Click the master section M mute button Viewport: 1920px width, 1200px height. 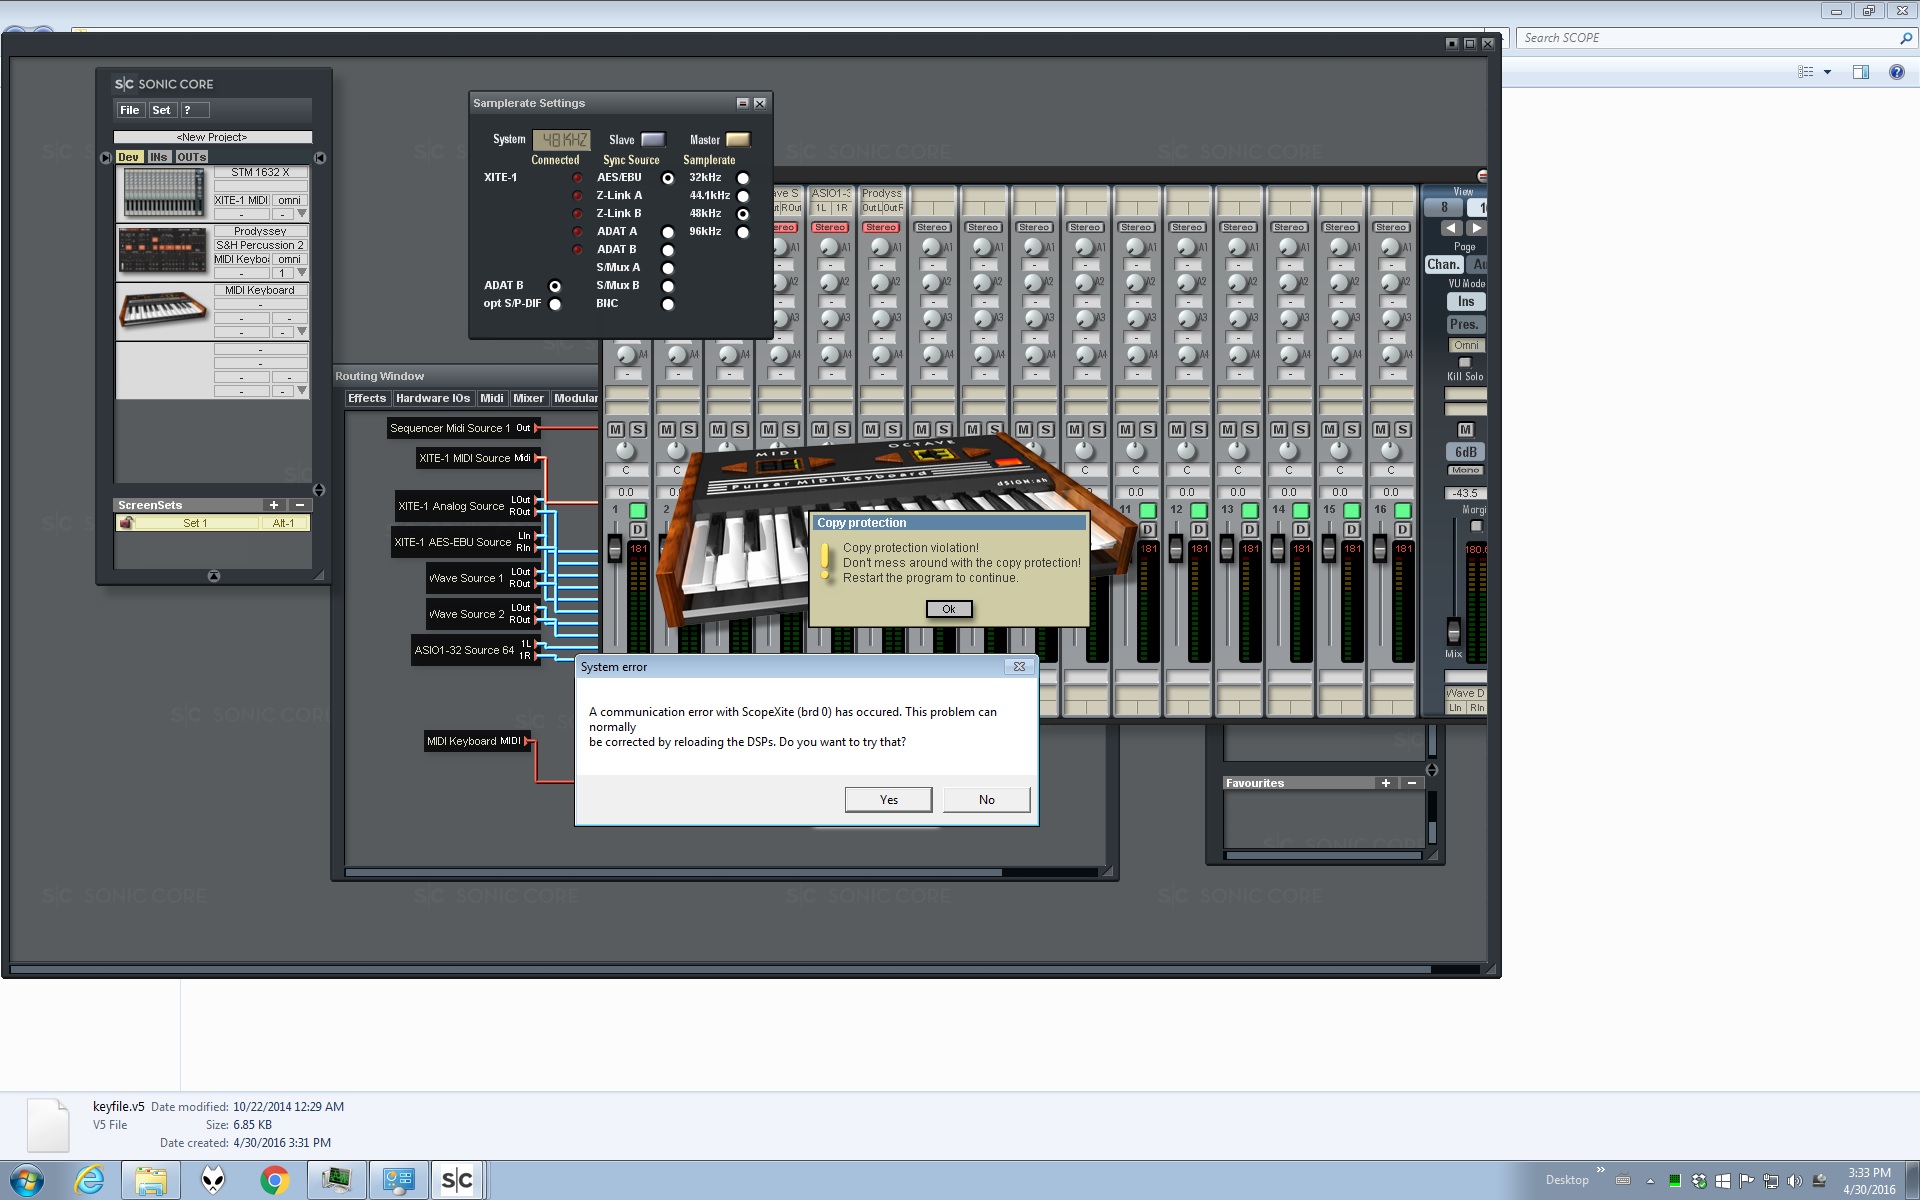[x=1465, y=430]
